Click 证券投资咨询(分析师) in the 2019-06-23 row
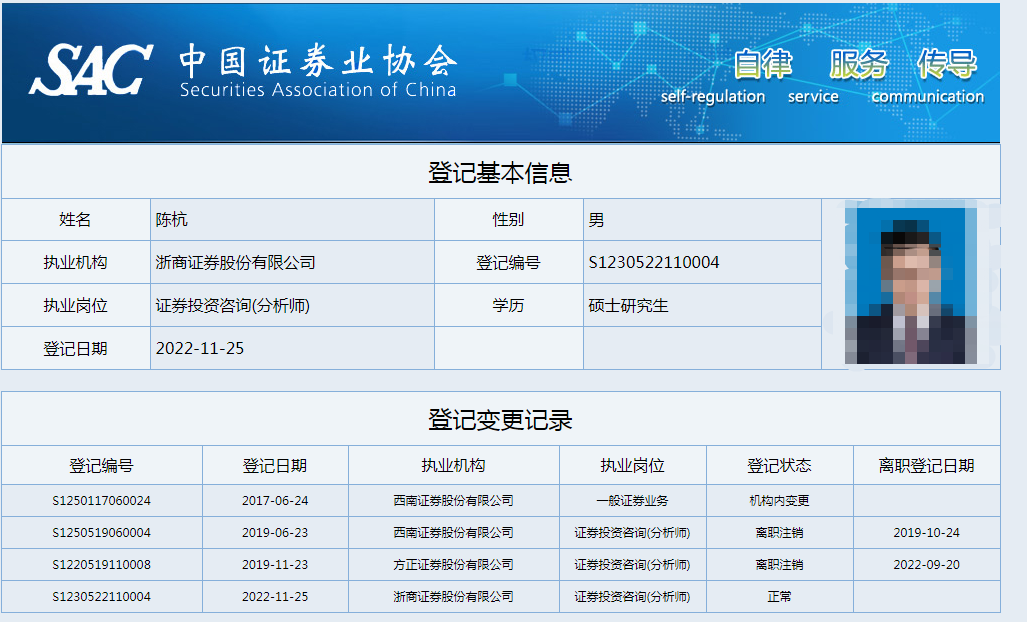Viewport: 1027px width, 622px height. (x=633, y=533)
